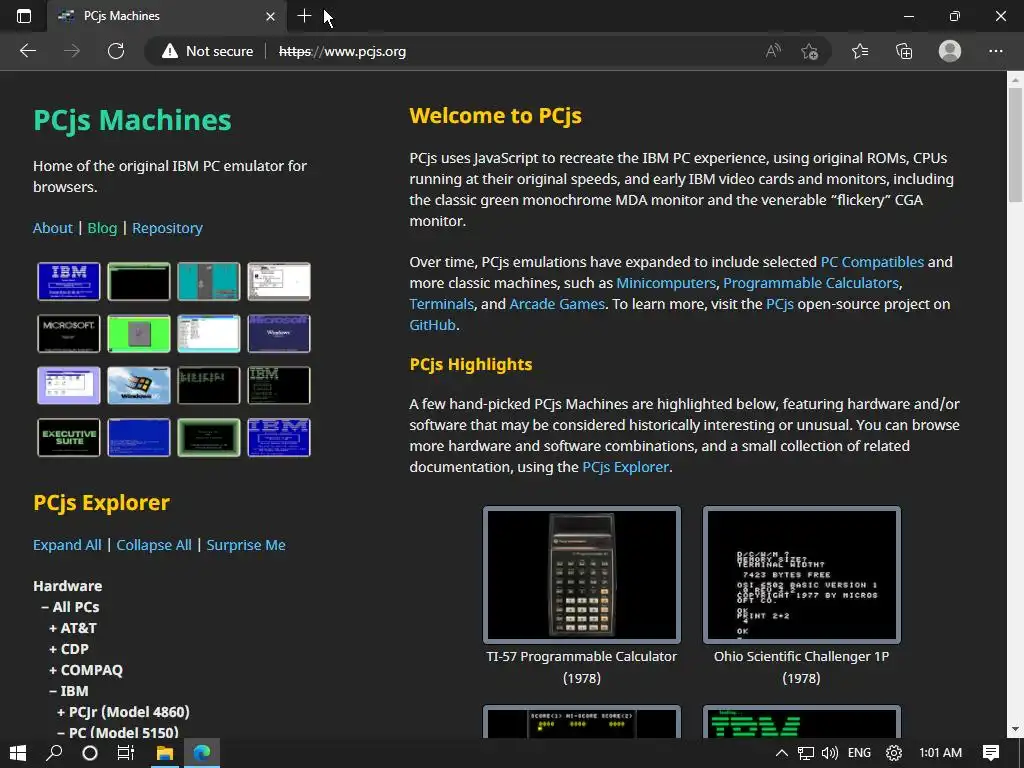Expand the CDP tree node
The height and width of the screenshot is (768, 1024).
[69, 648]
